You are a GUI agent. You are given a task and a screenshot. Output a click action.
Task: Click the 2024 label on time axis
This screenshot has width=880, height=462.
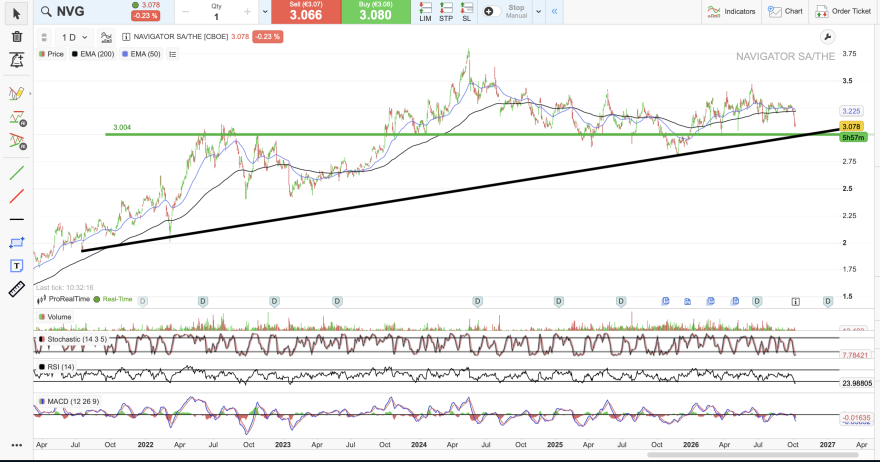tap(419, 445)
